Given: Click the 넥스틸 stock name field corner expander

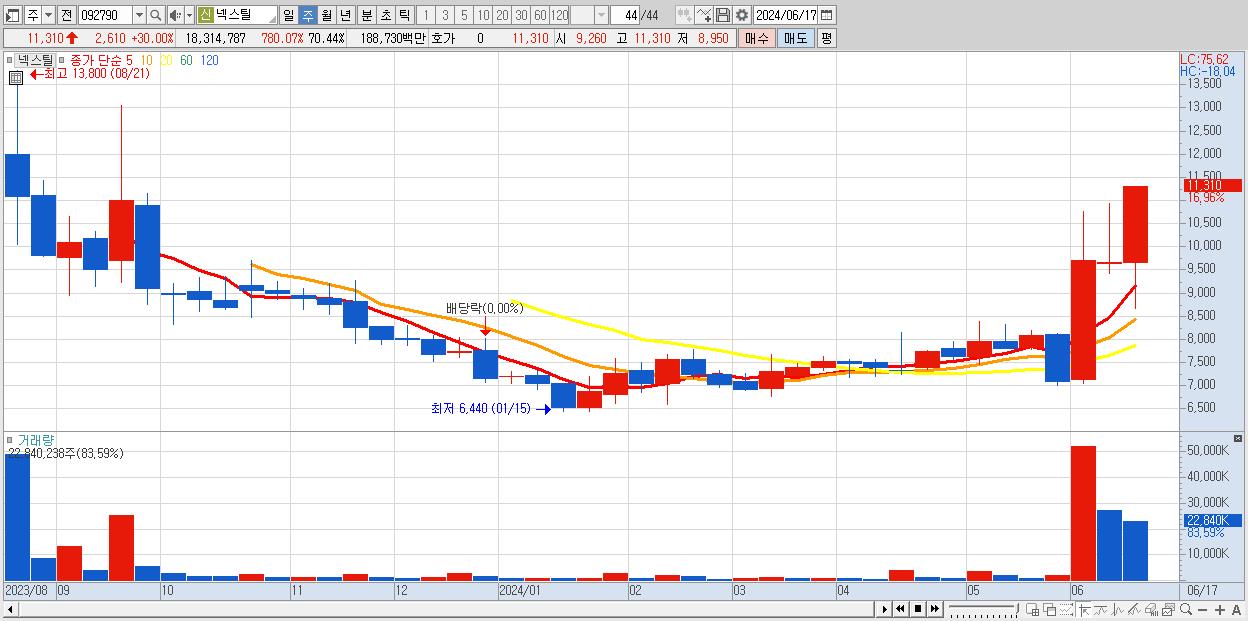Looking at the screenshot, I should 272,20.
